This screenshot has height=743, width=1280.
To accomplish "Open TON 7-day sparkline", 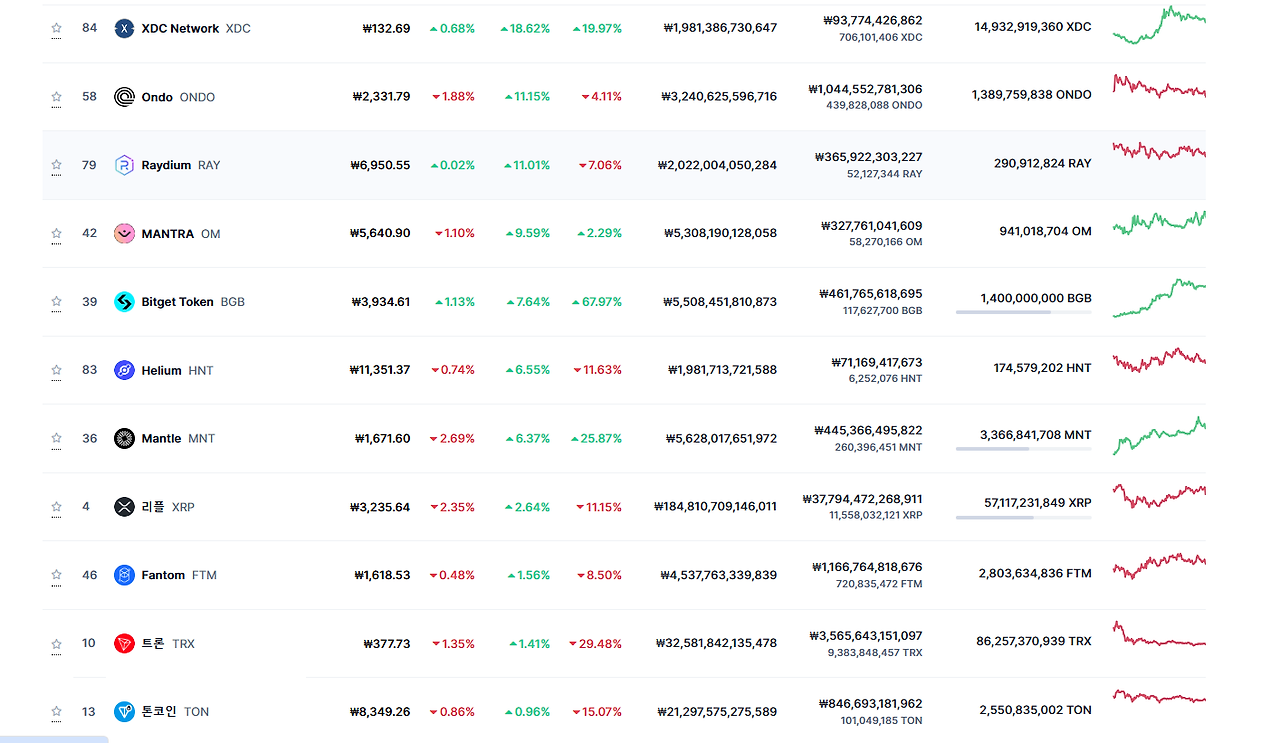I will click(x=1159, y=697).
